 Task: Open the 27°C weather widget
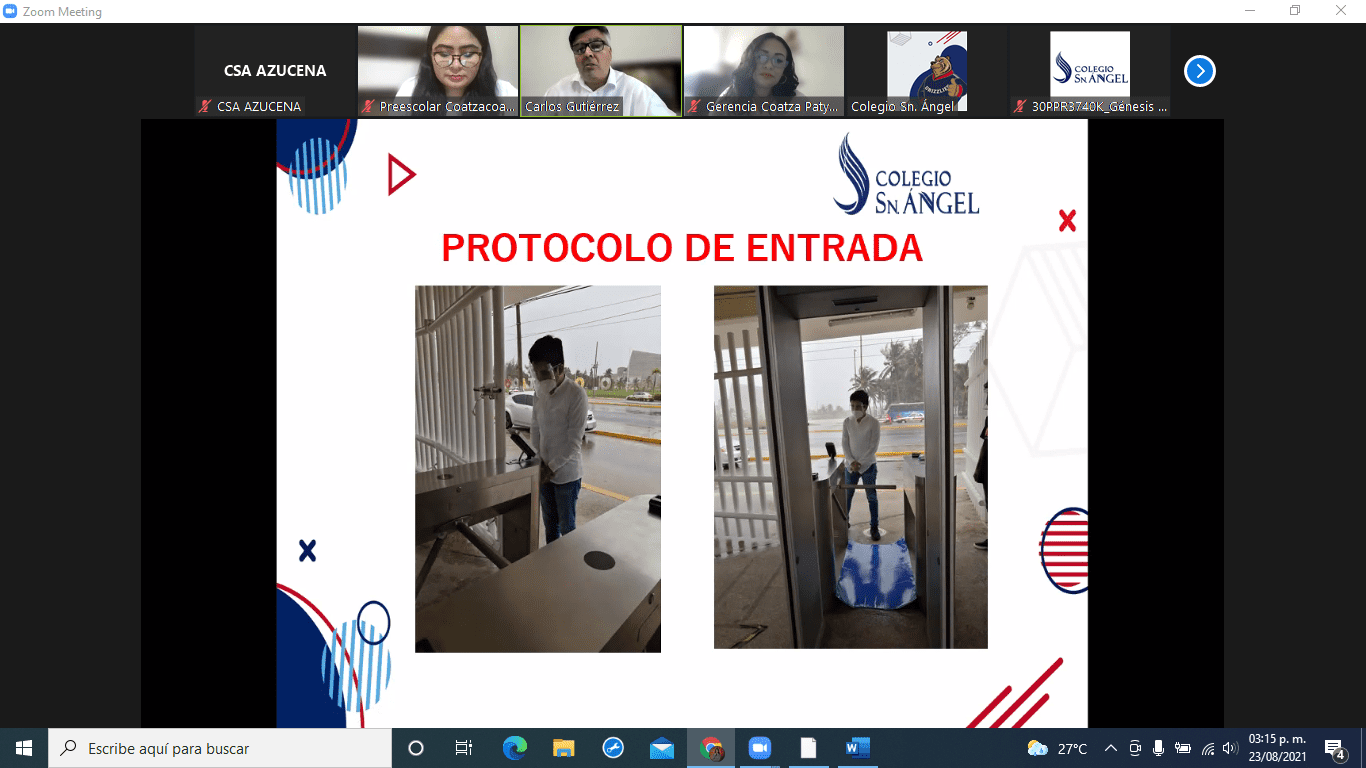pyautogui.click(x=1058, y=748)
